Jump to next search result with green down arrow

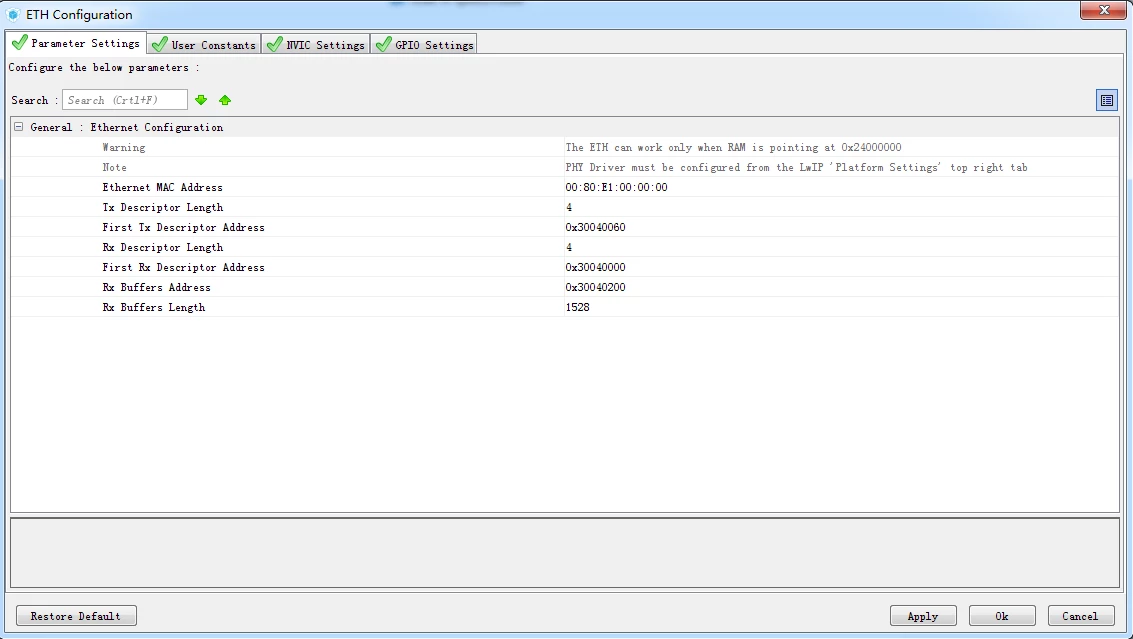click(201, 100)
